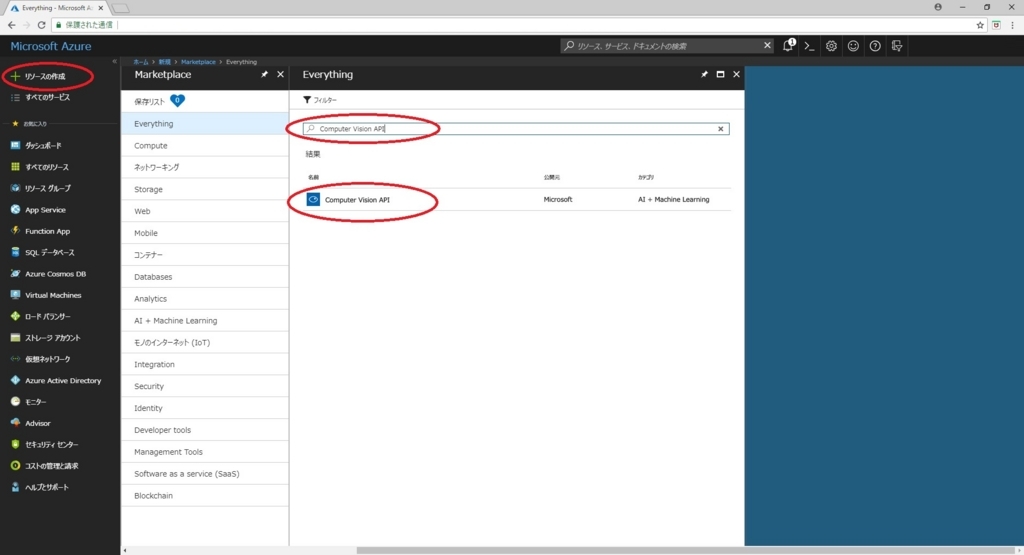Open the help question mark icon
This screenshot has height=555, width=1024.
point(875,46)
